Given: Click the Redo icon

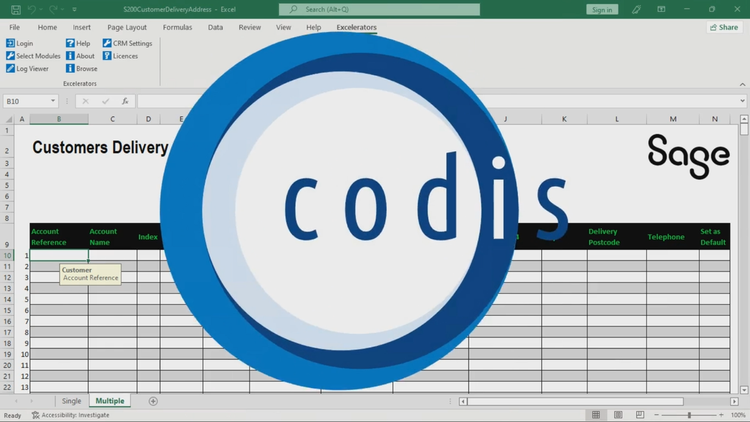Looking at the screenshot, I should point(53,9).
